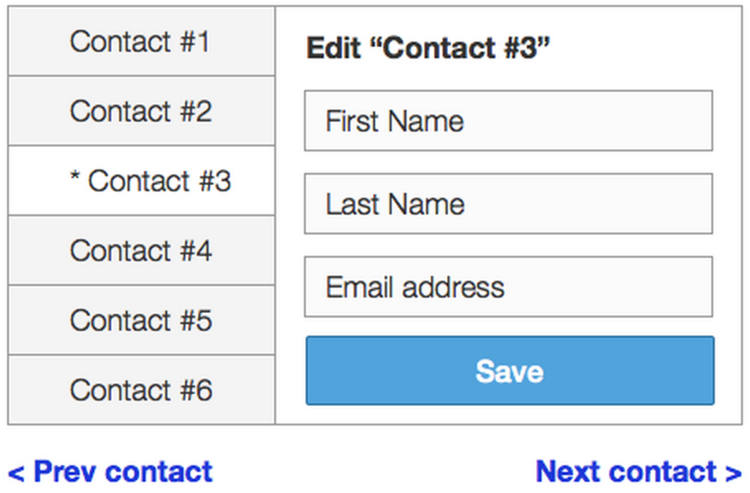Click the Last Name placeholder text
Screen dimensions: 750x493
tap(395, 205)
